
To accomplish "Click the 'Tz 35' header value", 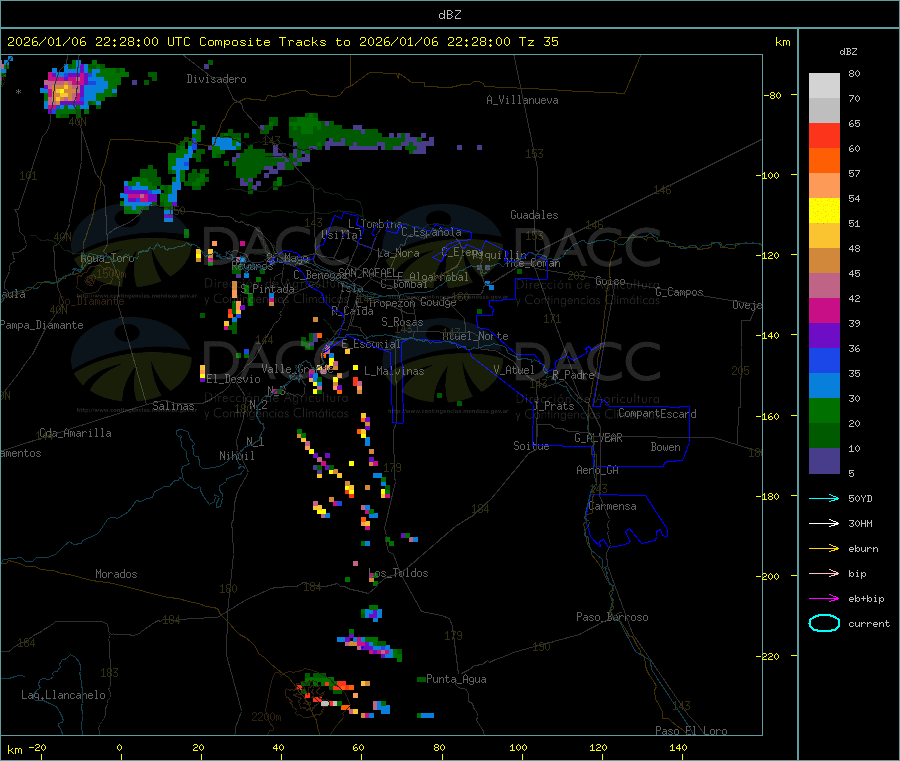I will point(538,42).
